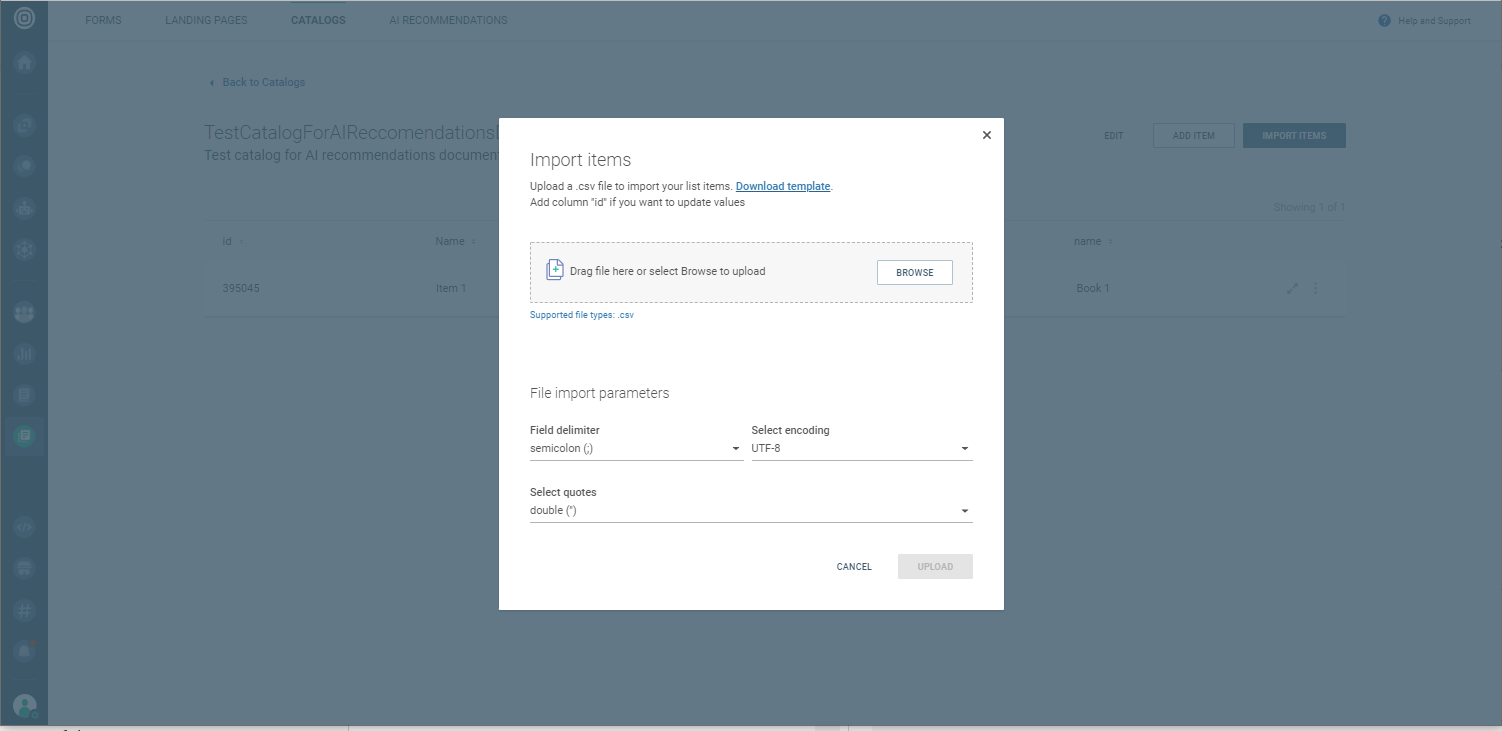This screenshot has width=1502, height=731.
Task: Expand the Select encoding dropdown
Action: (860, 449)
